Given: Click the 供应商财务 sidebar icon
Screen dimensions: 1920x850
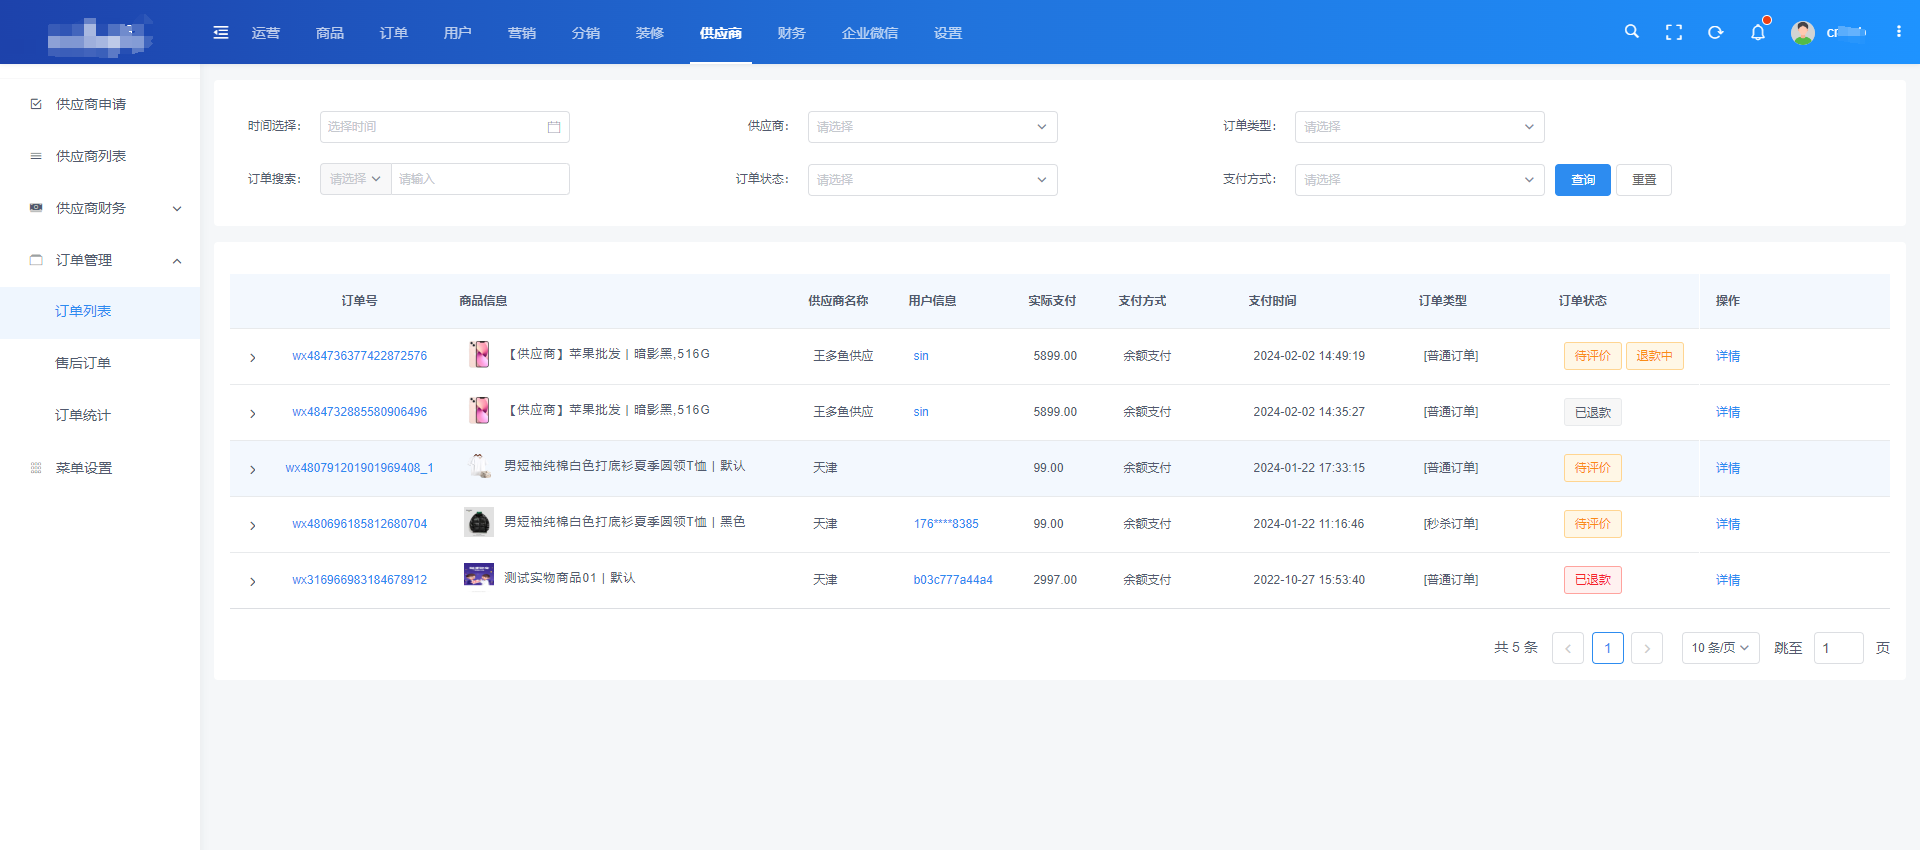Looking at the screenshot, I should coord(36,208).
